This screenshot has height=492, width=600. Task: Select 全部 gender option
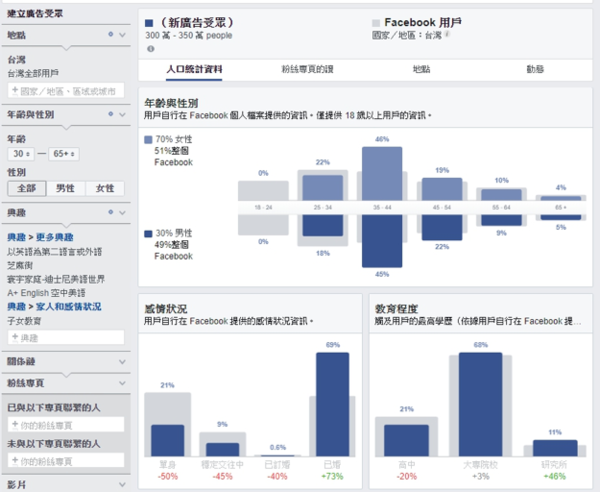pos(26,188)
